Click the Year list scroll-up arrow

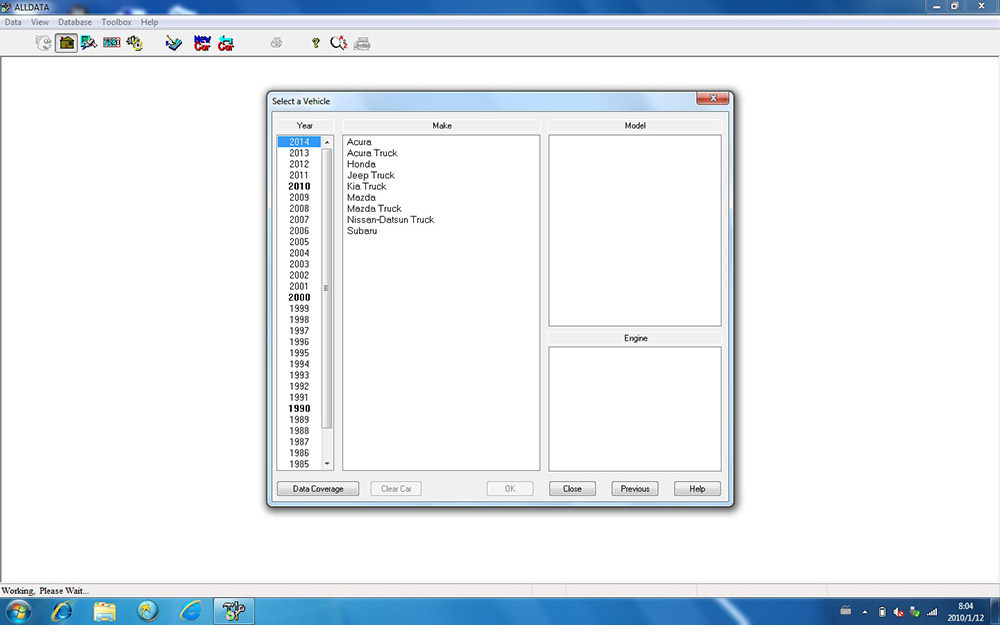[327, 142]
